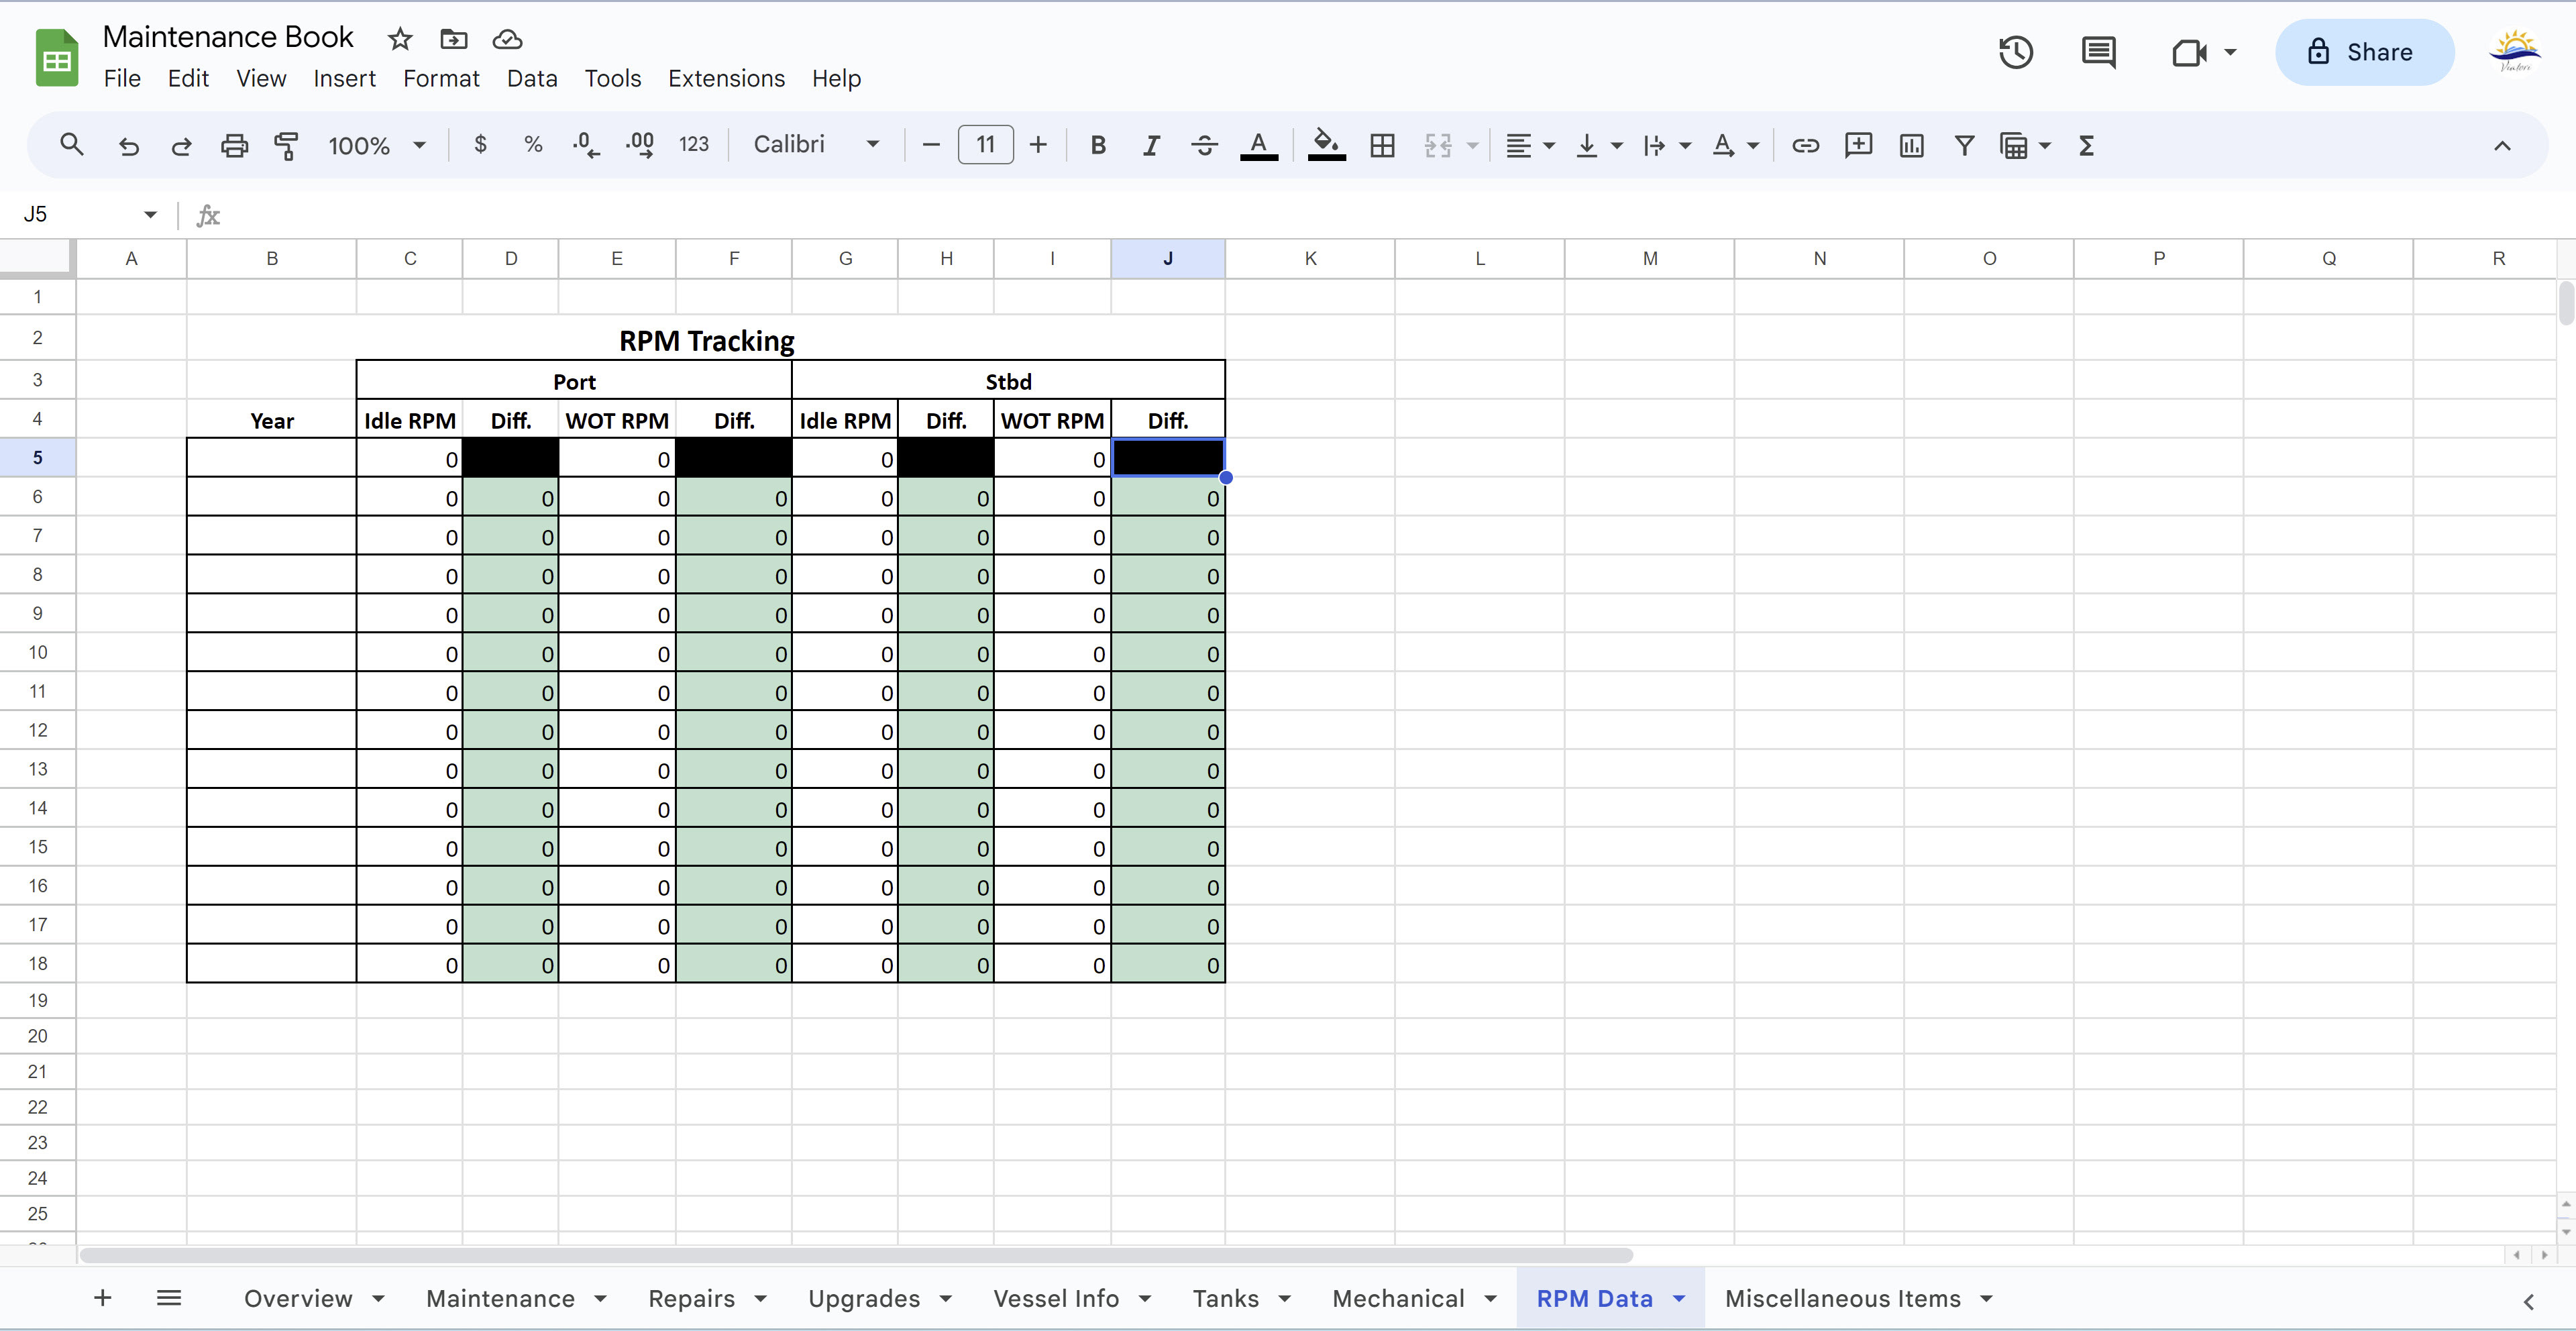Add a new sheet

[102, 1298]
